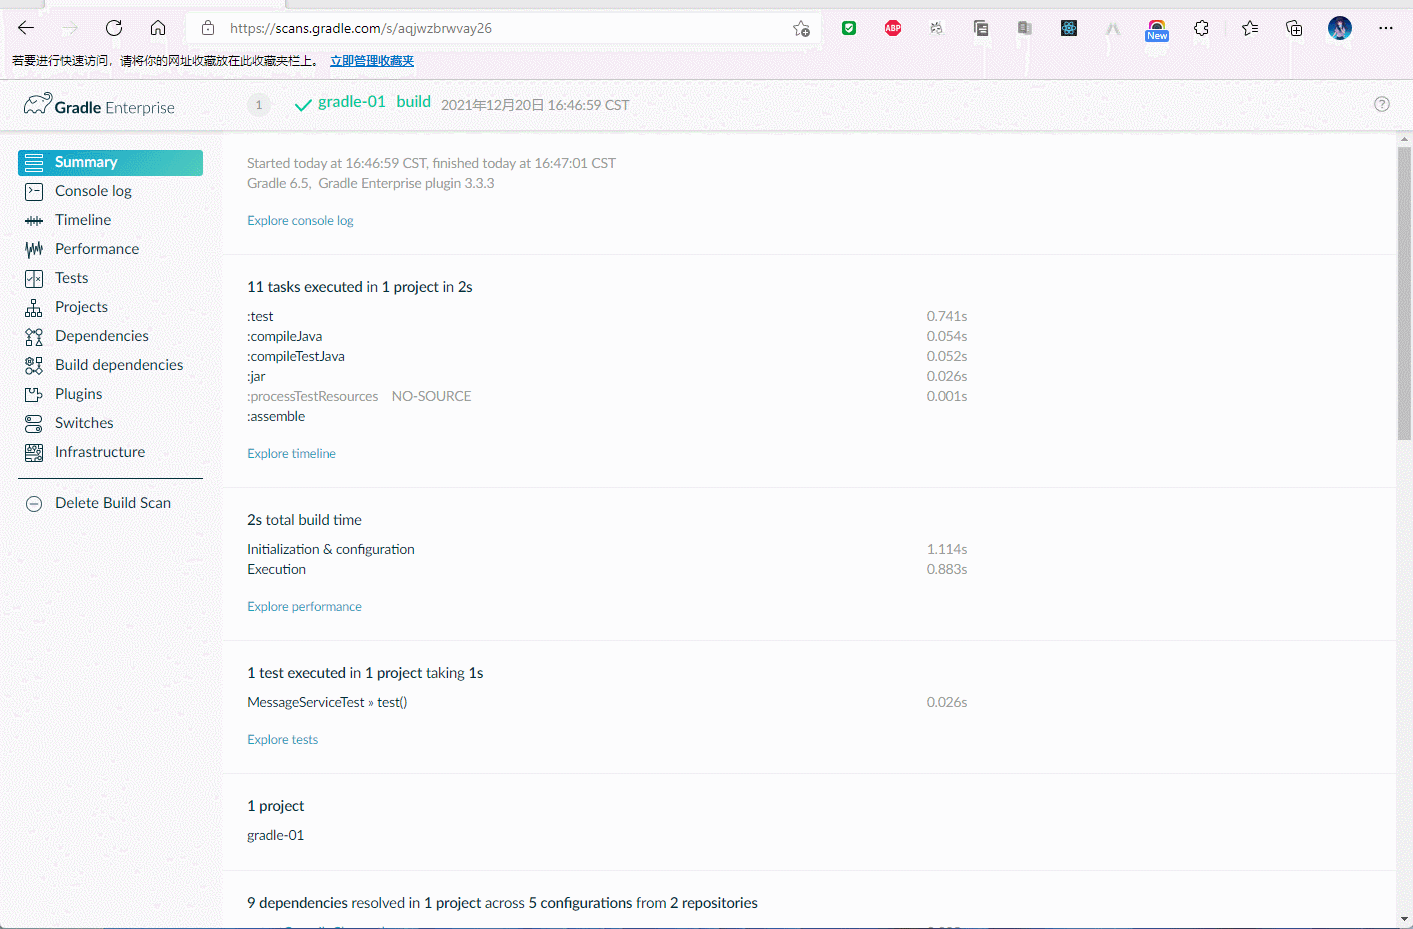Reload the page with refresh icon
1413x929 pixels.
coord(114,28)
